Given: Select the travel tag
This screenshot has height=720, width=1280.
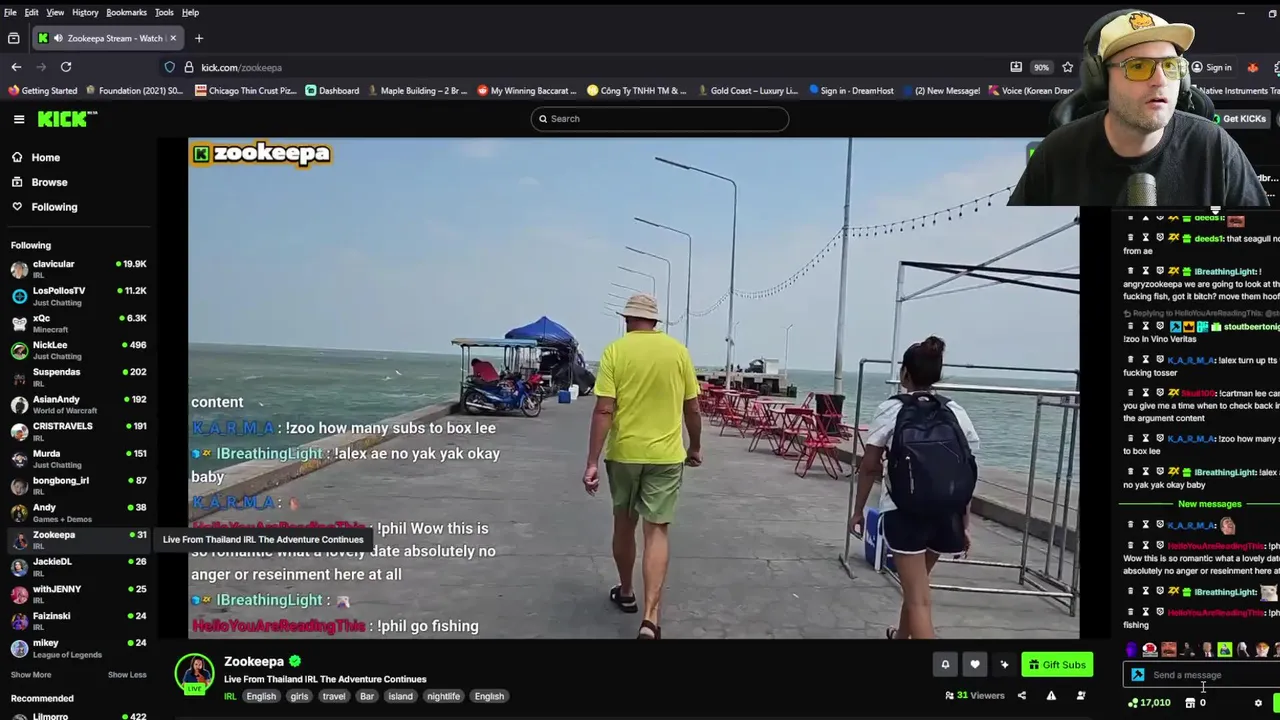Looking at the screenshot, I should pos(334,696).
